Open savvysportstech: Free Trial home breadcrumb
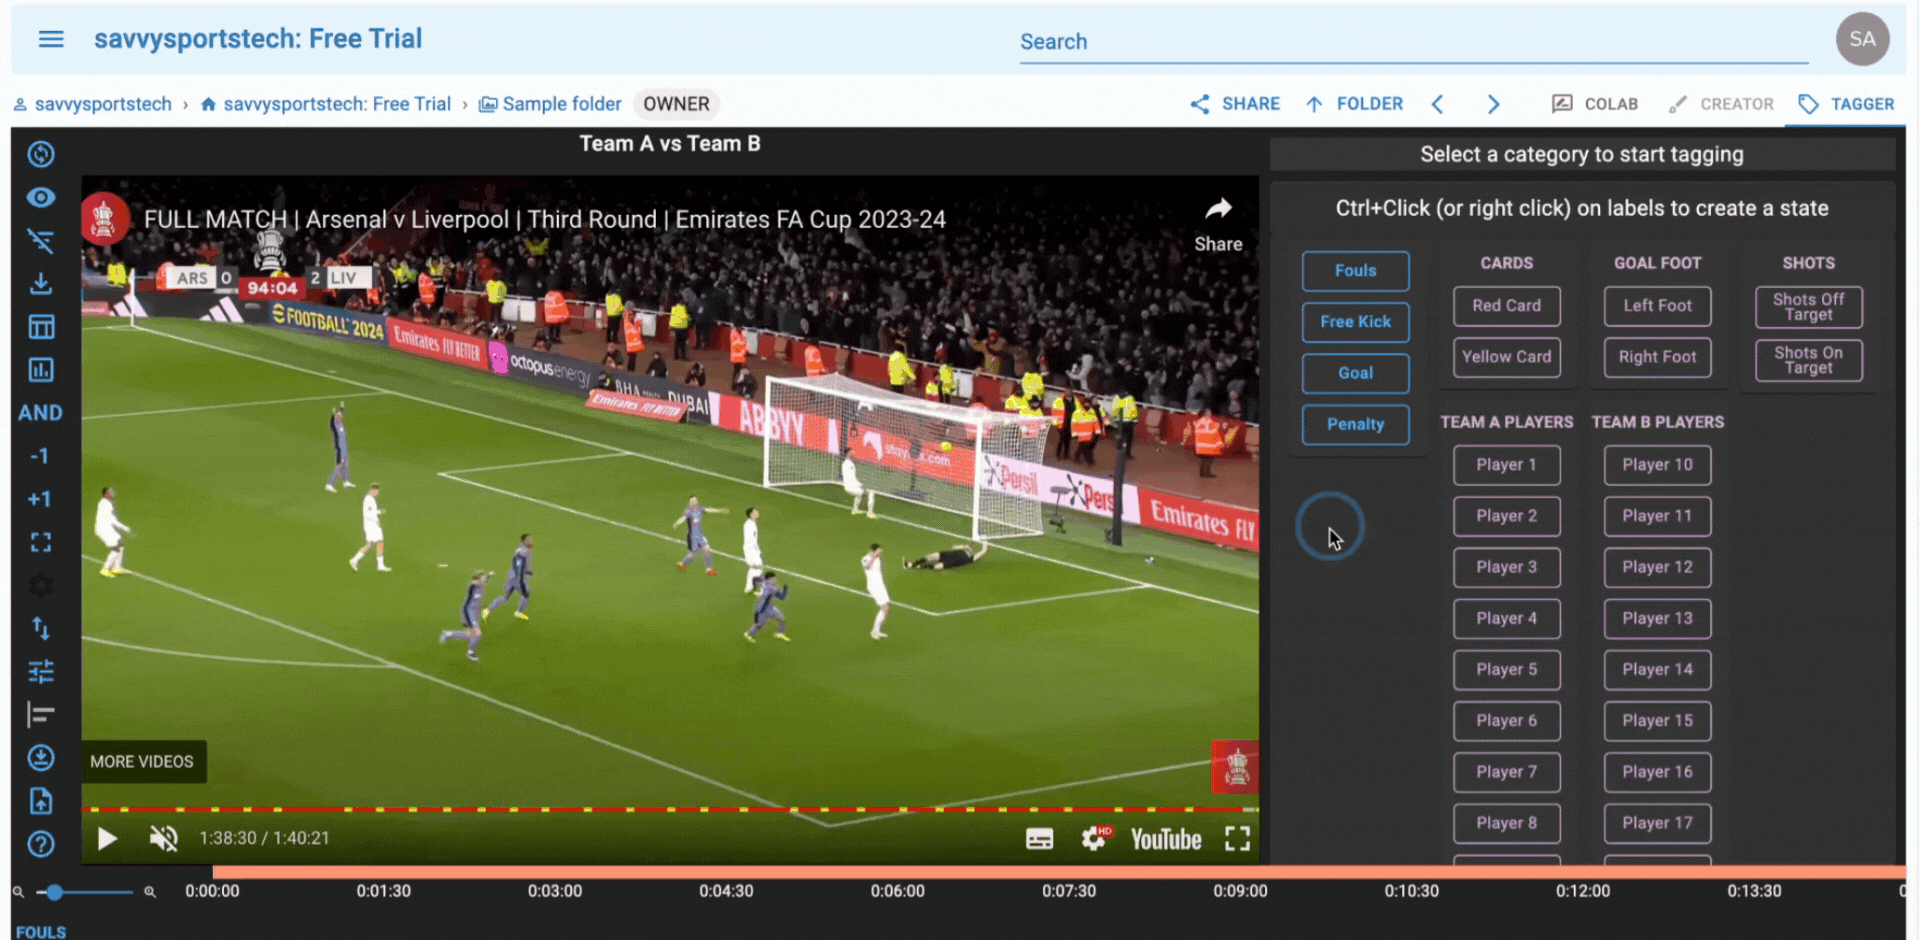 tap(326, 104)
